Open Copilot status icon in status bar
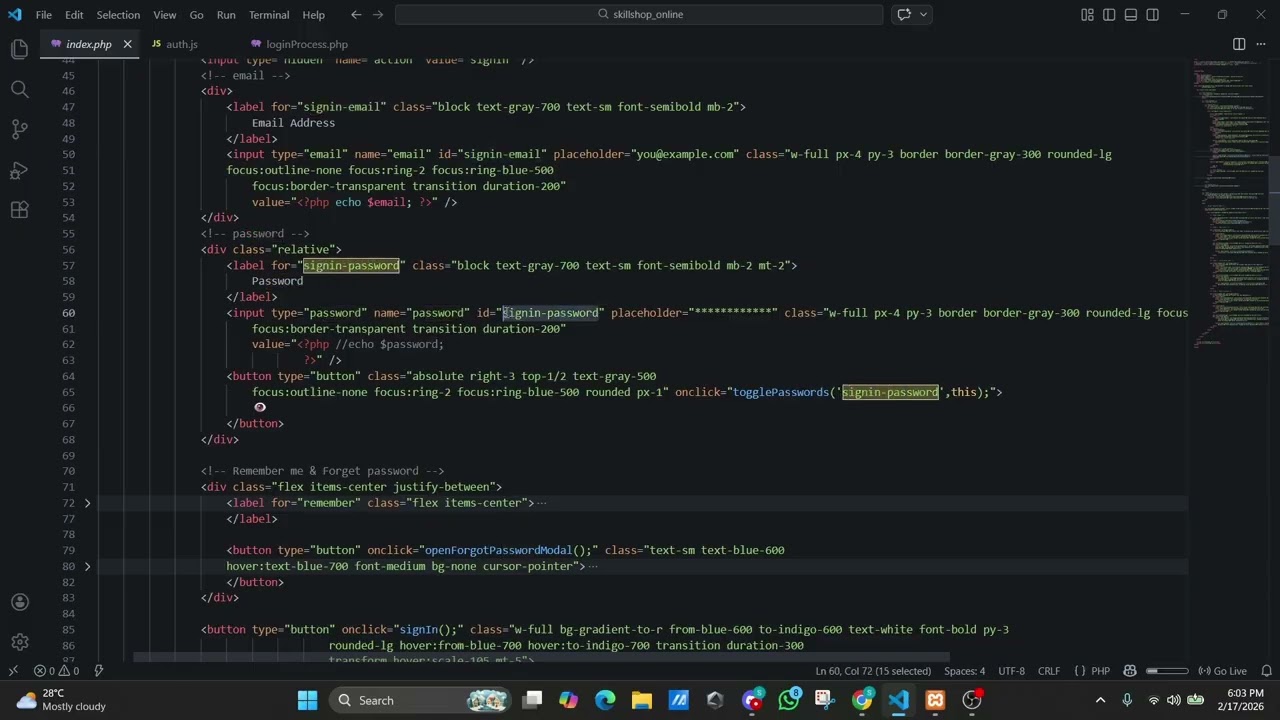The image size is (1280, 720). [x=1130, y=671]
